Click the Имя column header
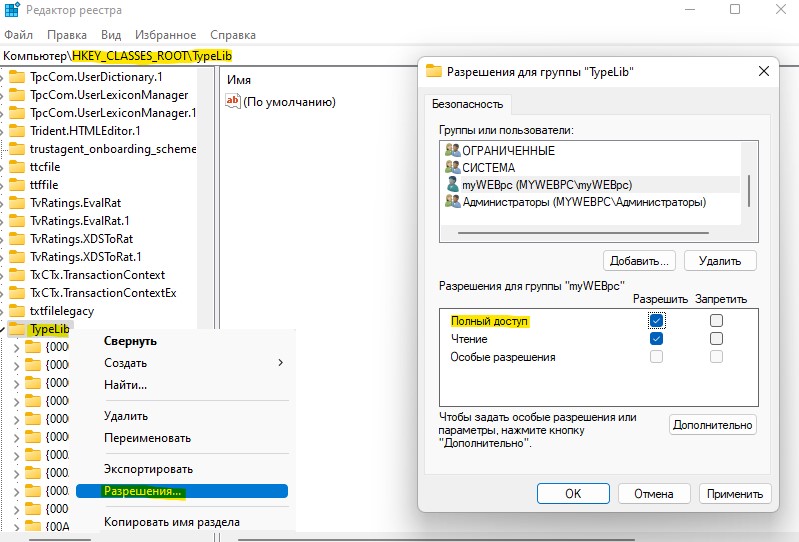The width and height of the screenshot is (799, 542). (239, 80)
